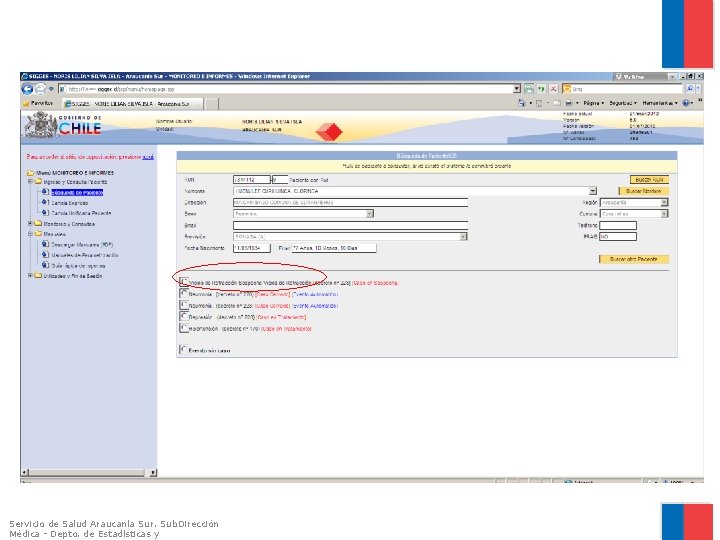
Task: Select the Neumonía Caso Cerrado radio button
Action: [x=184, y=293]
